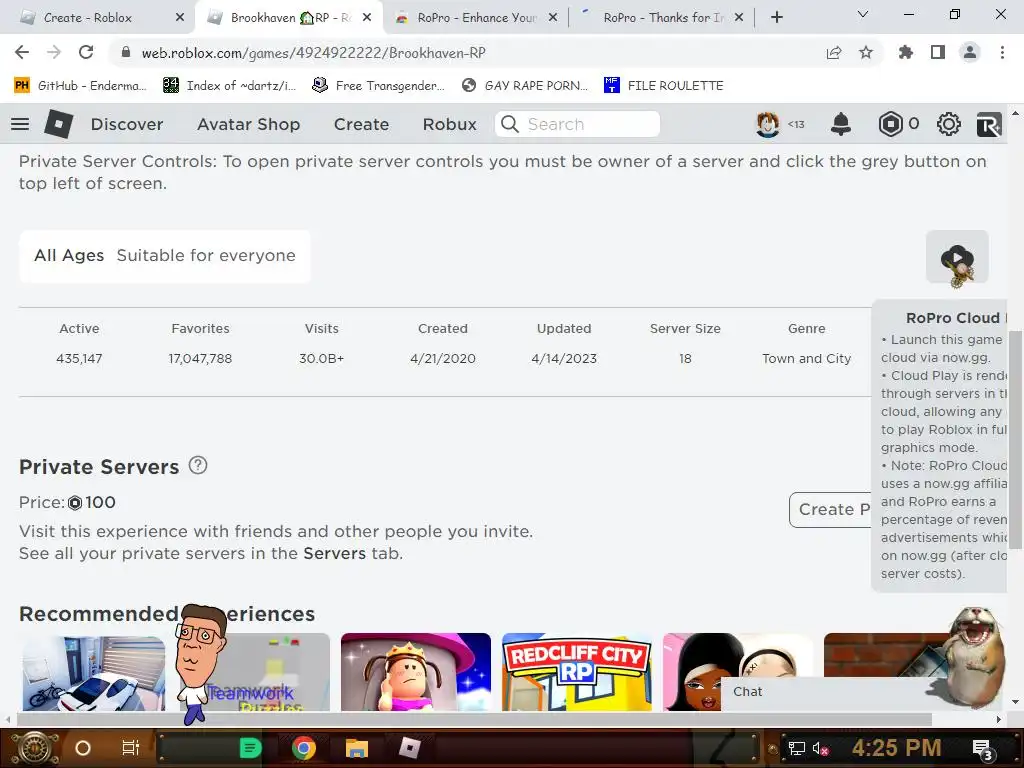Click the Create Private Server button
Viewport: 1024px width, 768px height.
click(831, 509)
